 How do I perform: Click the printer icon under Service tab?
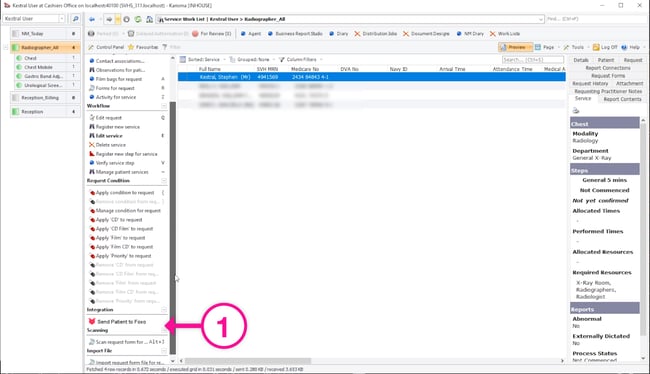(575, 111)
